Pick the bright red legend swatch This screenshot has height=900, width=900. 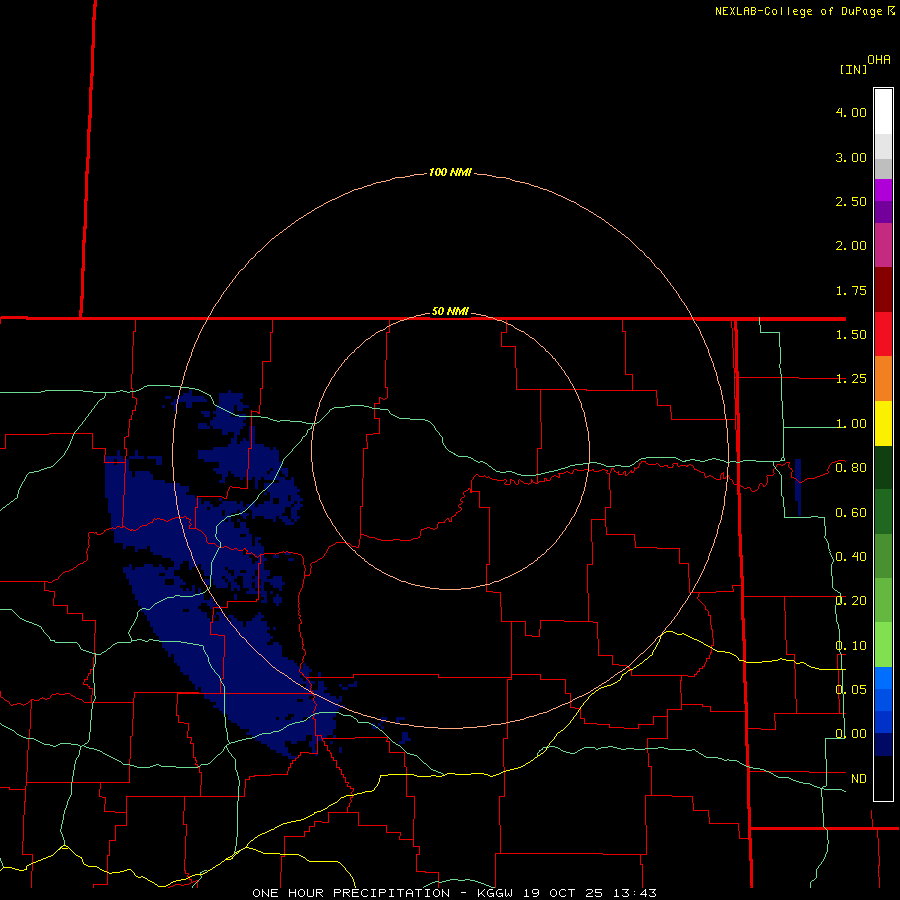[883, 334]
